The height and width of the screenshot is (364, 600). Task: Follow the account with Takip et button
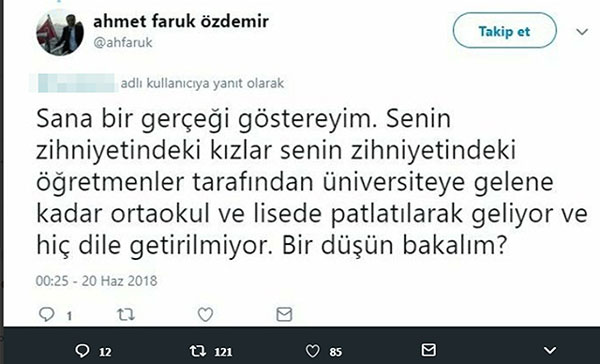click(x=505, y=31)
